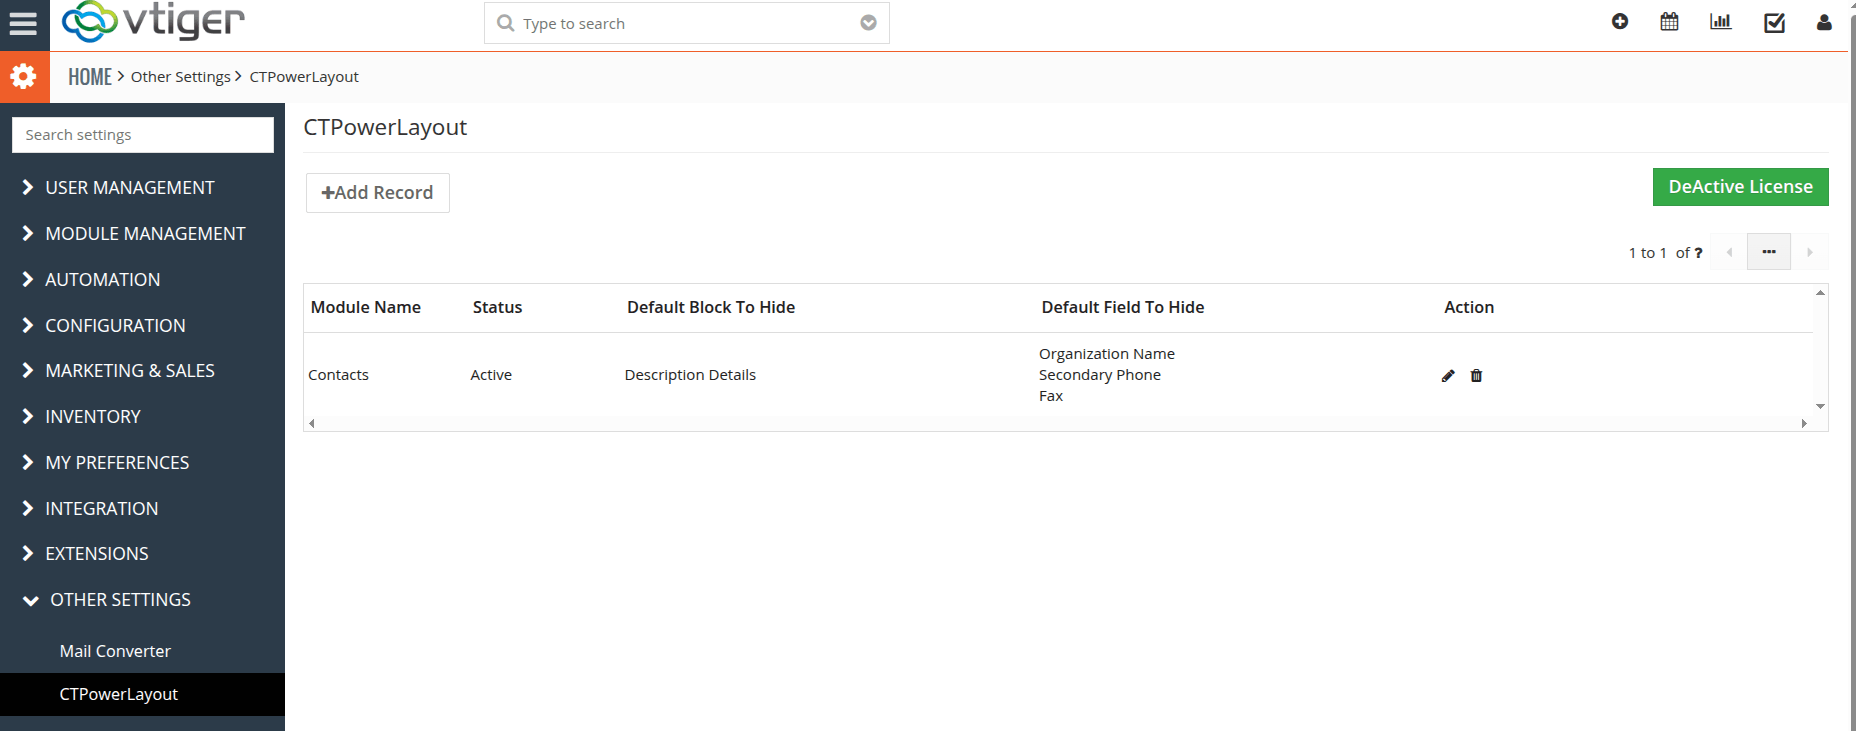The height and width of the screenshot is (731, 1856).
Task: Open the global search dropdown arrow
Action: [x=868, y=23]
